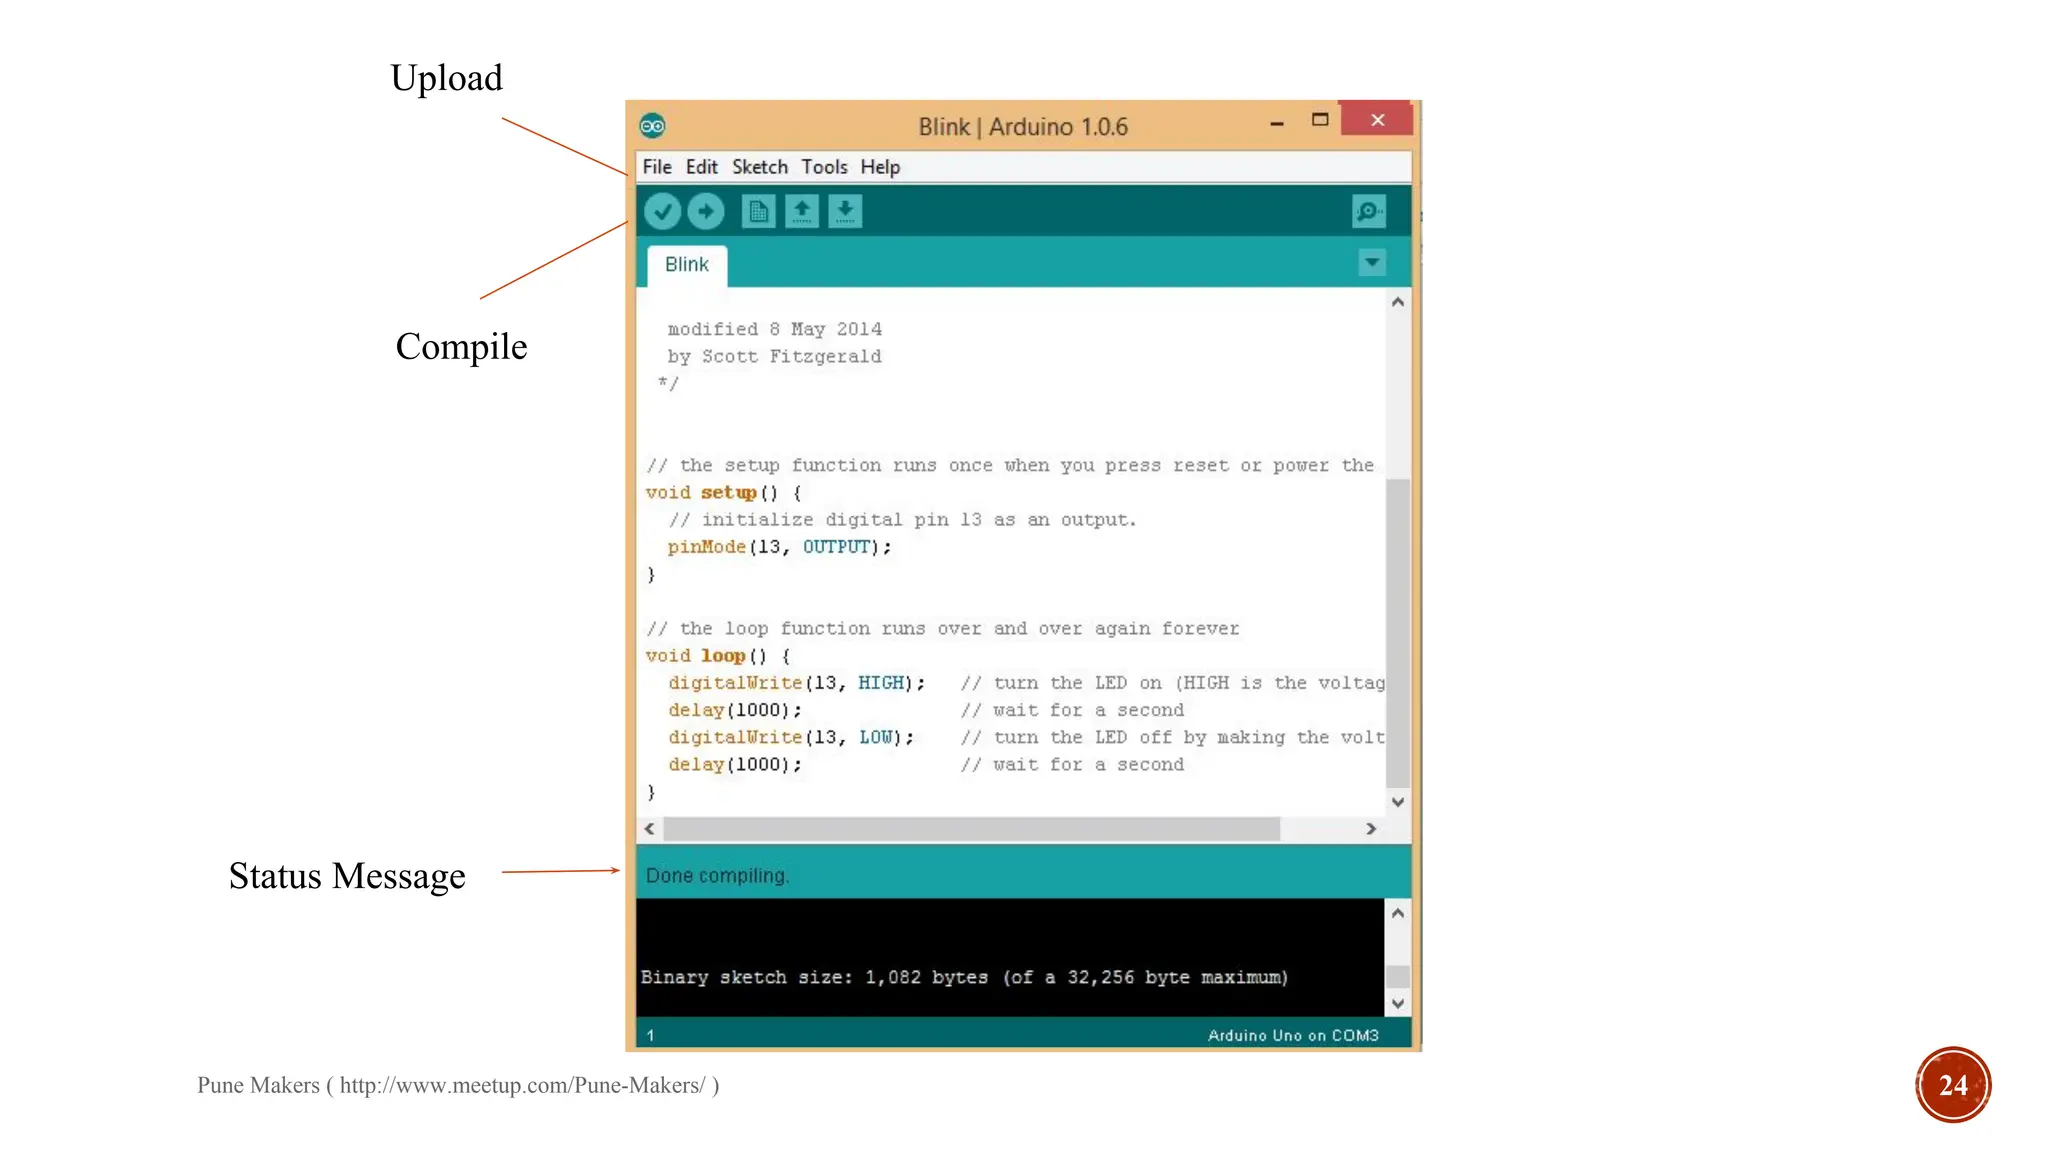
Task: Open a sketch with the up-arrow icon
Action: pyautogui.click(x=802, y=211)
